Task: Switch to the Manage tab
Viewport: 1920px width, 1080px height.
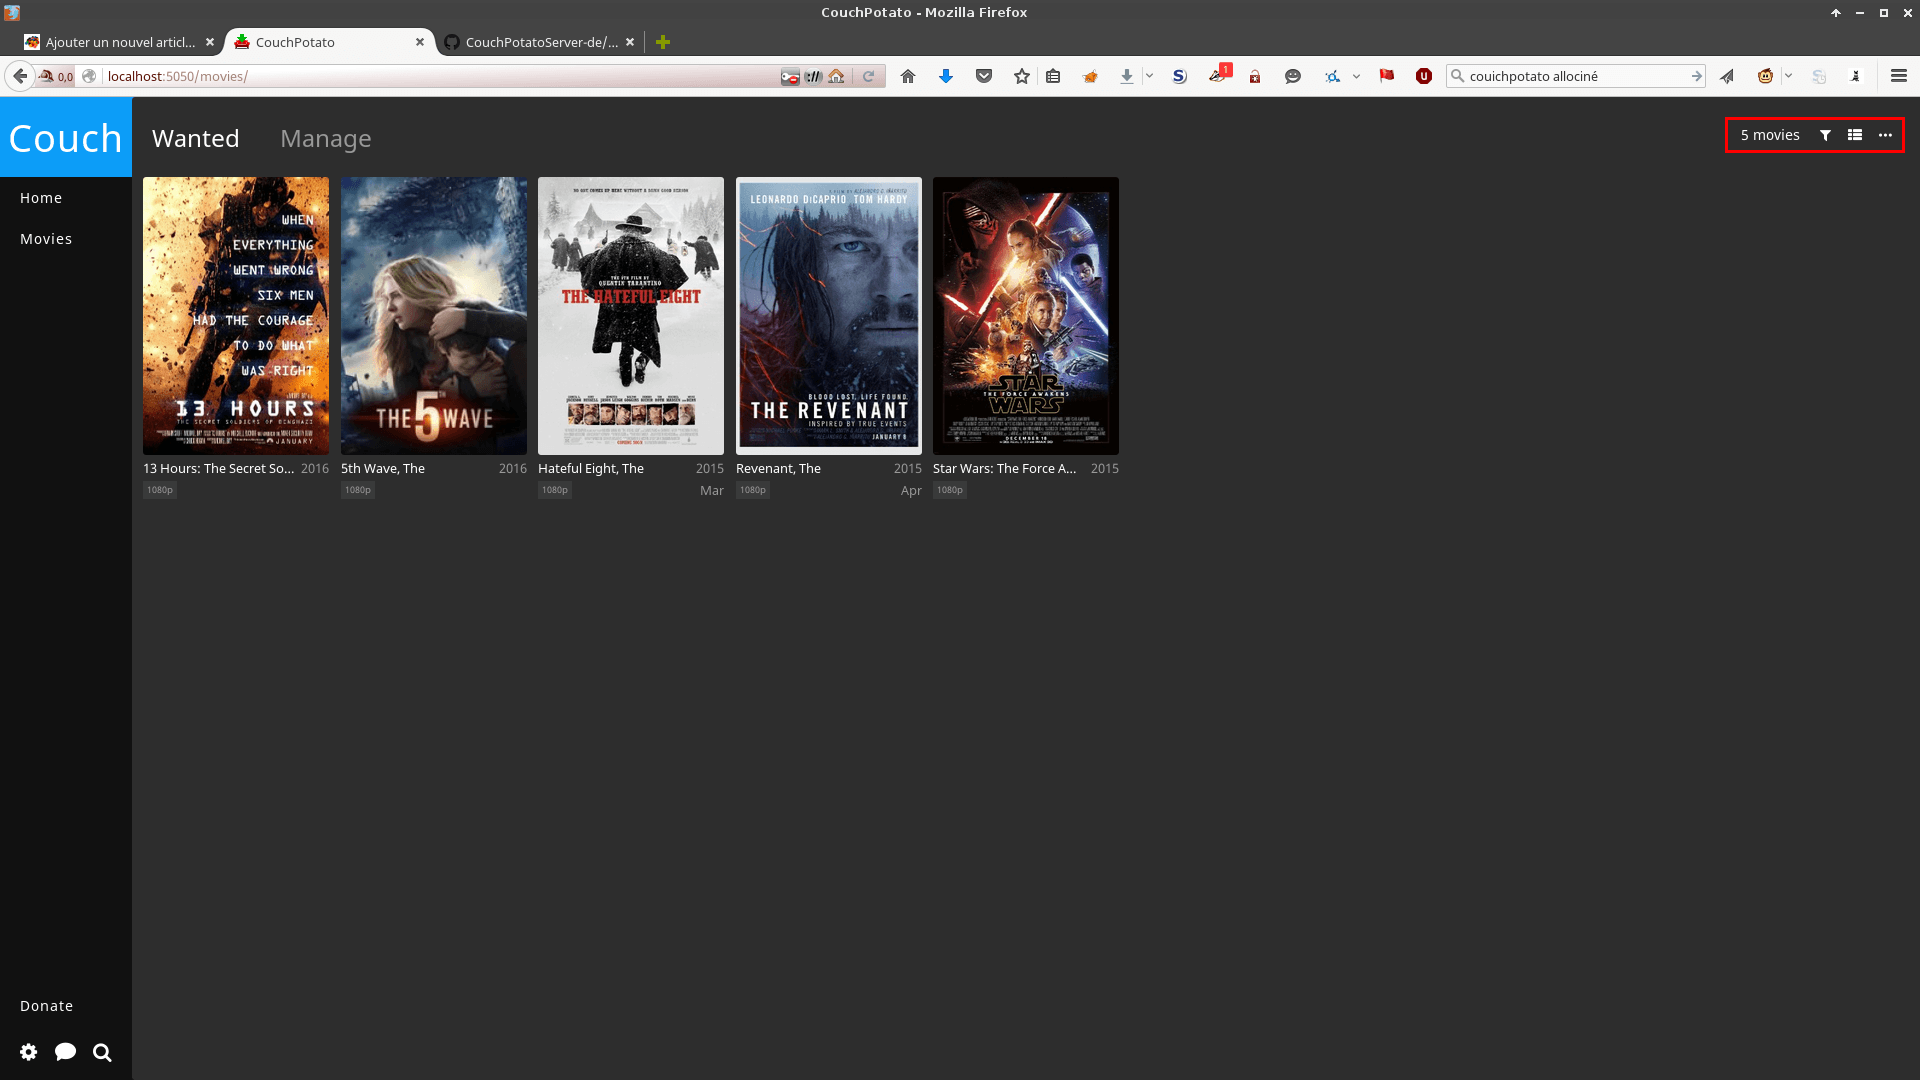Action: [x=326, y=138]
